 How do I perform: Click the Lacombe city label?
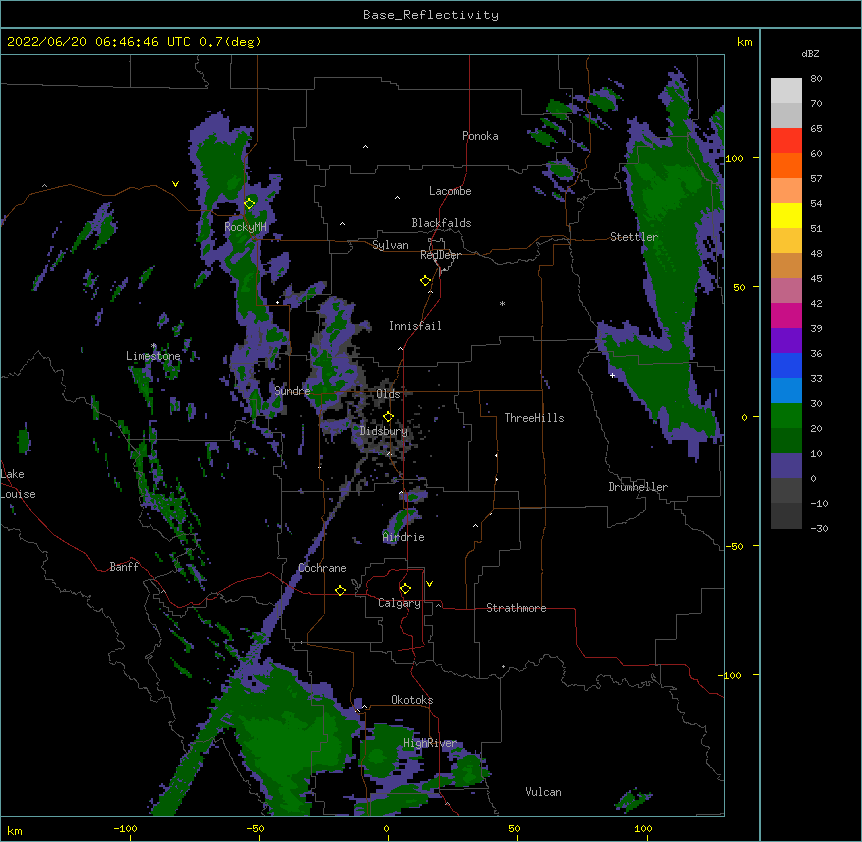pyautogui.click(x=450, y=191)
